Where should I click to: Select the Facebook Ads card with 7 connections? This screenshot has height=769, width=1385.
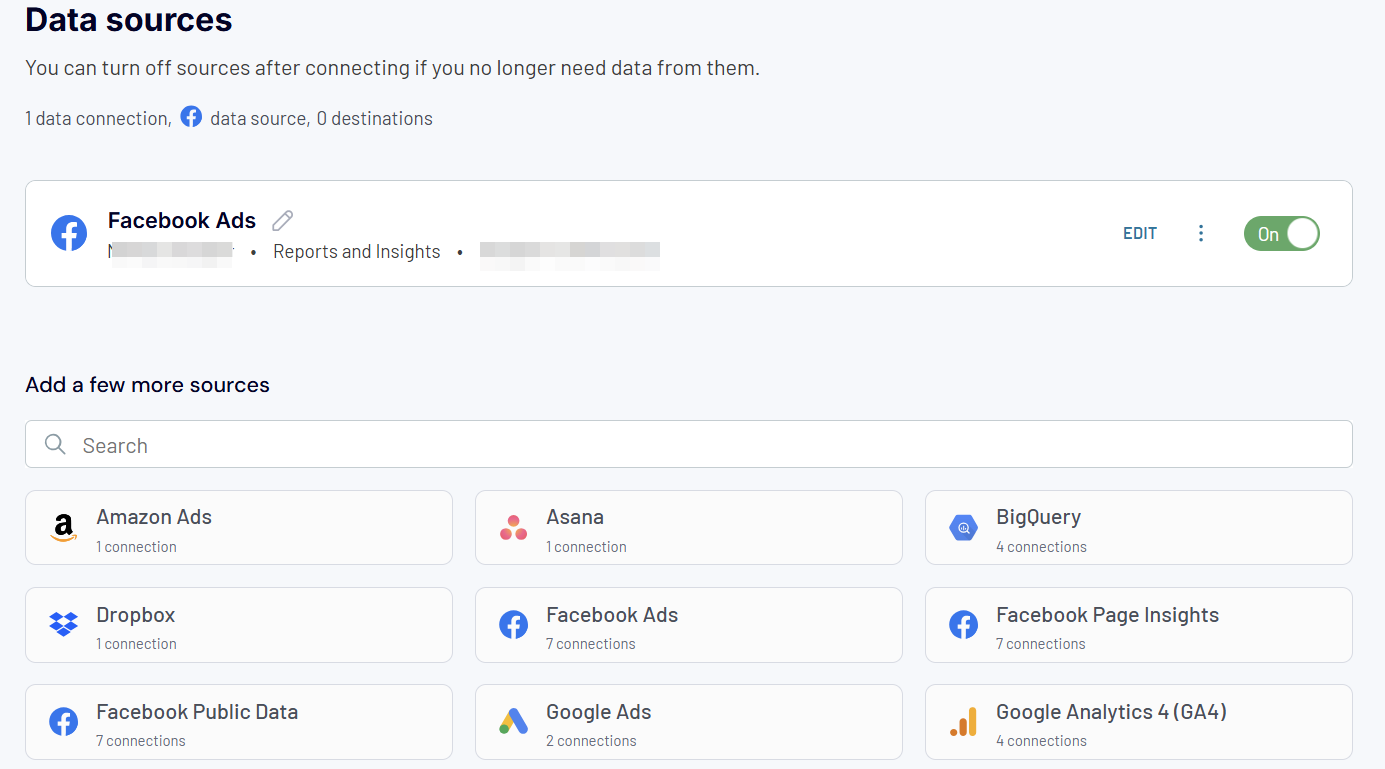tap(689, 625)
